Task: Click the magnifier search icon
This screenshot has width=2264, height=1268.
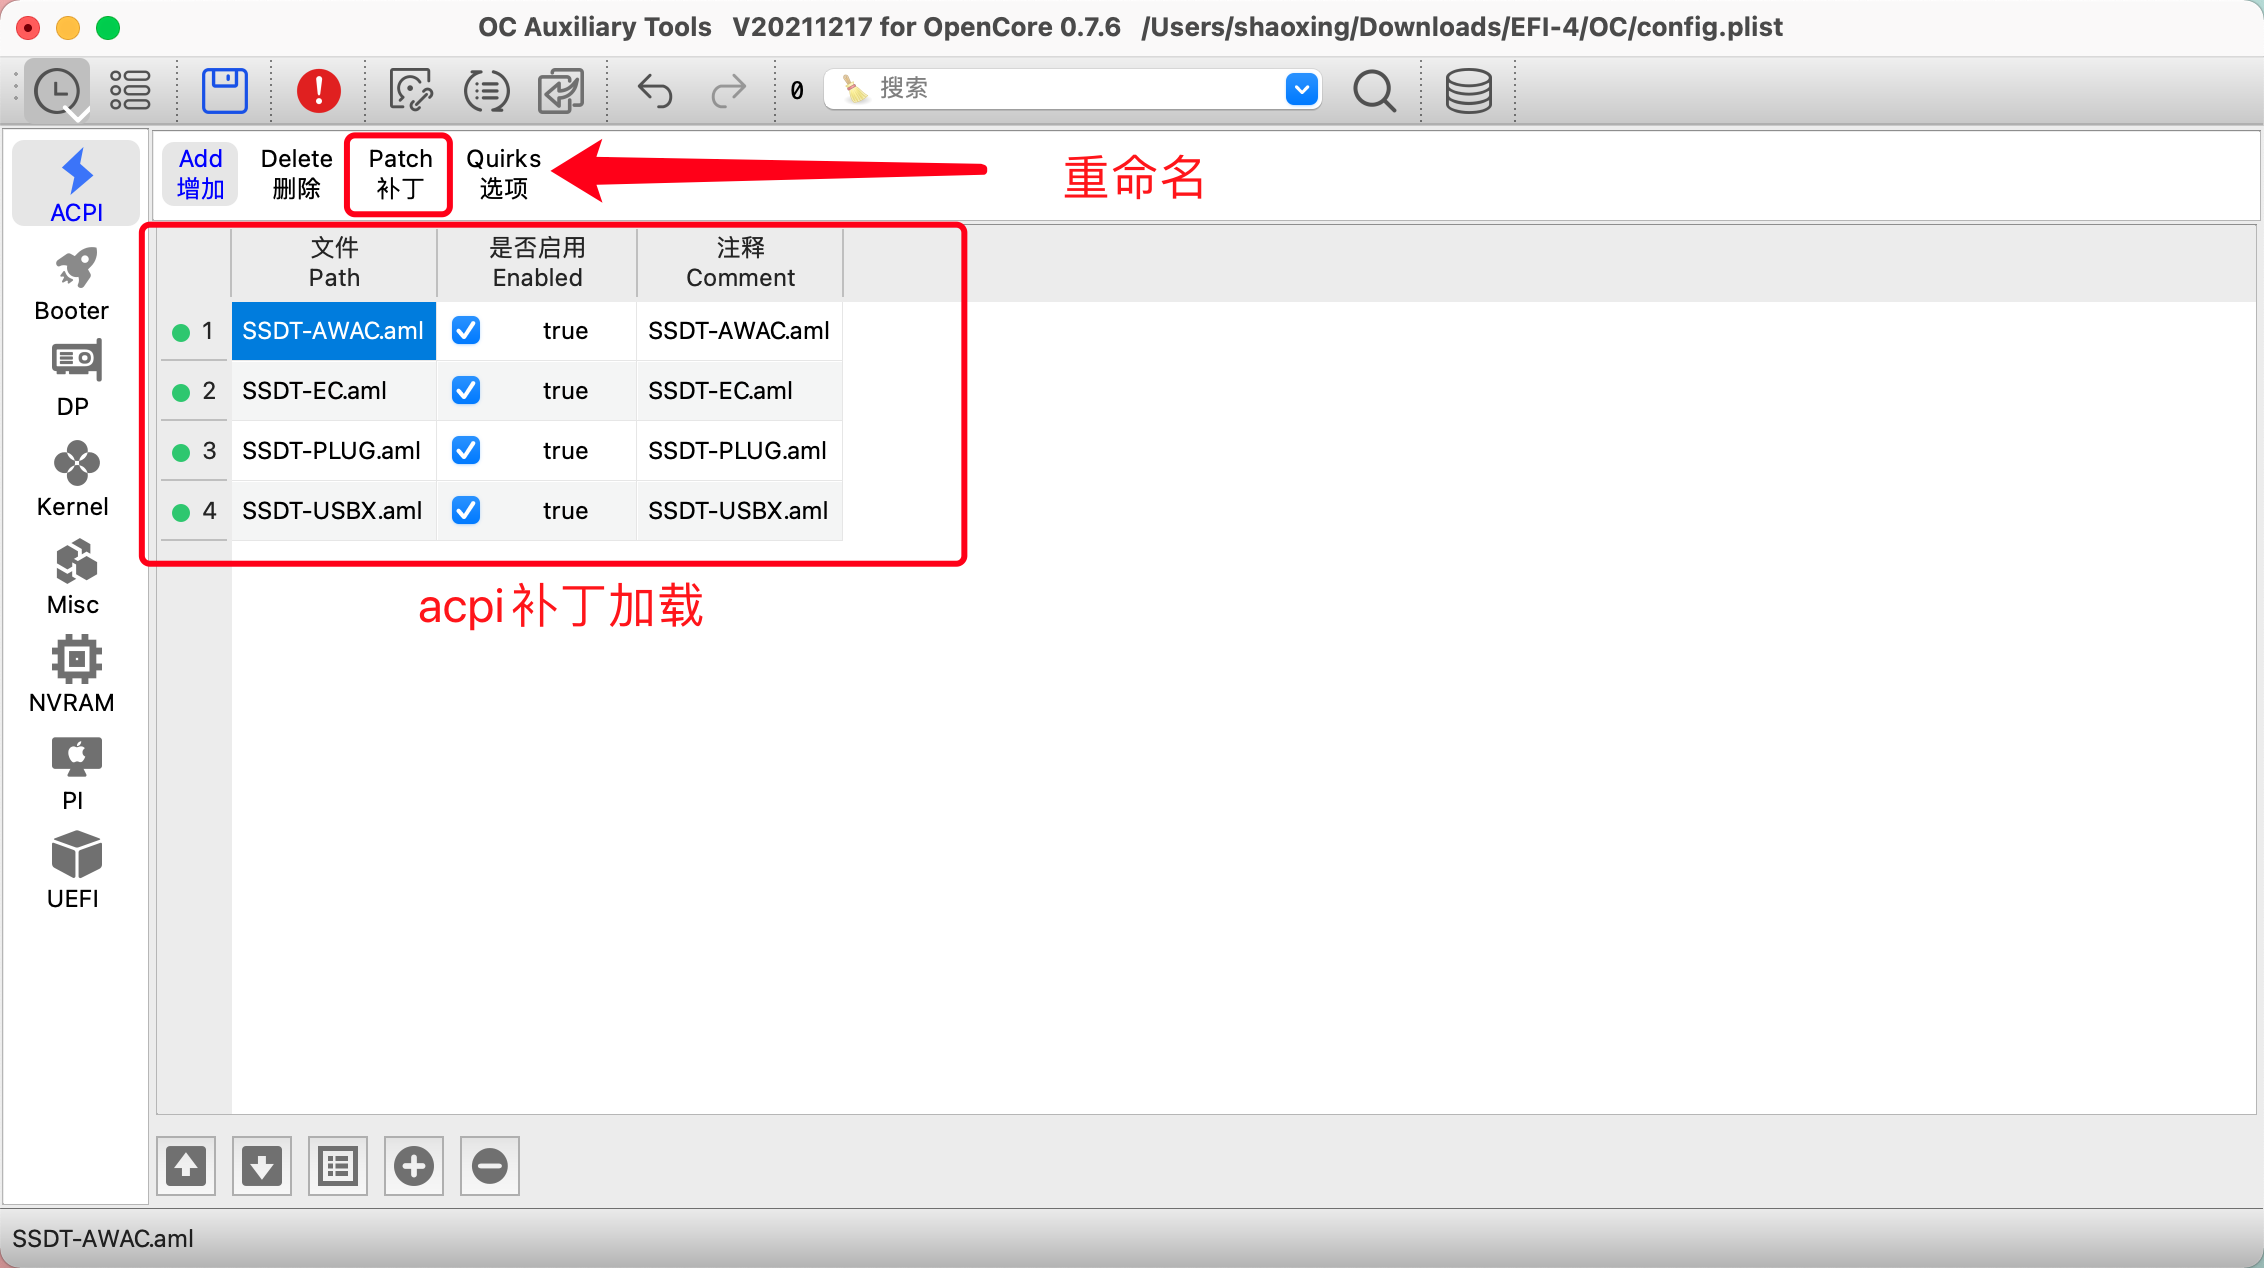Action: 1373,90
